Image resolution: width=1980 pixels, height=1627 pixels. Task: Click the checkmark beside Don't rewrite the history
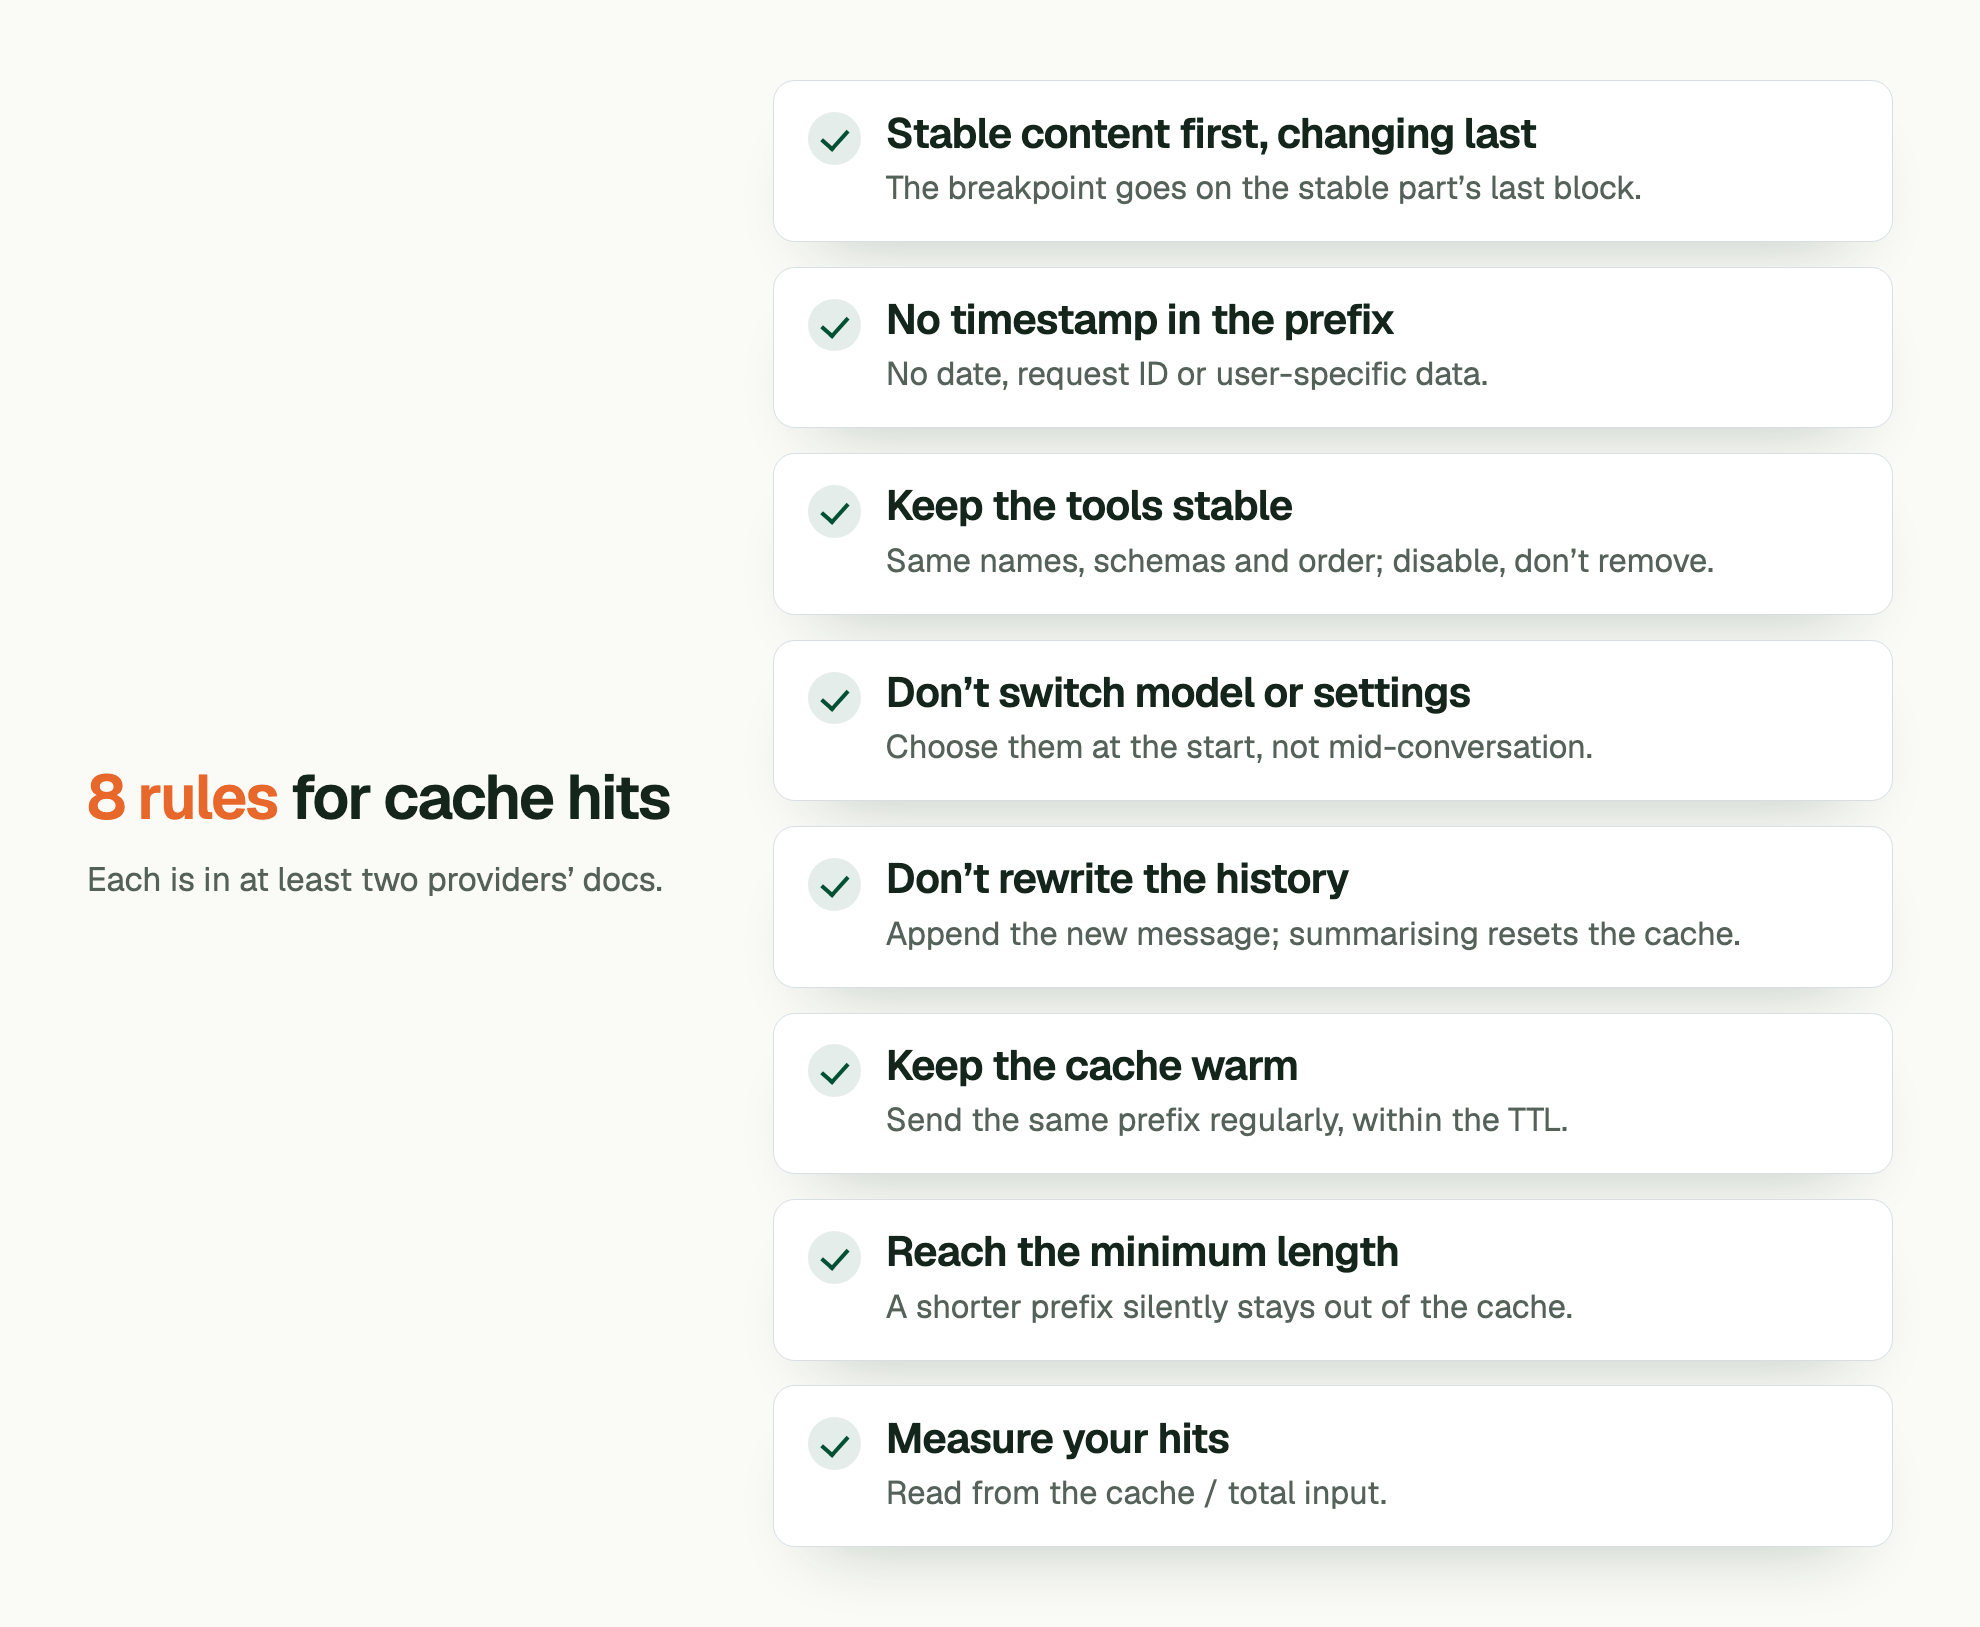click(x=835, y=885)
